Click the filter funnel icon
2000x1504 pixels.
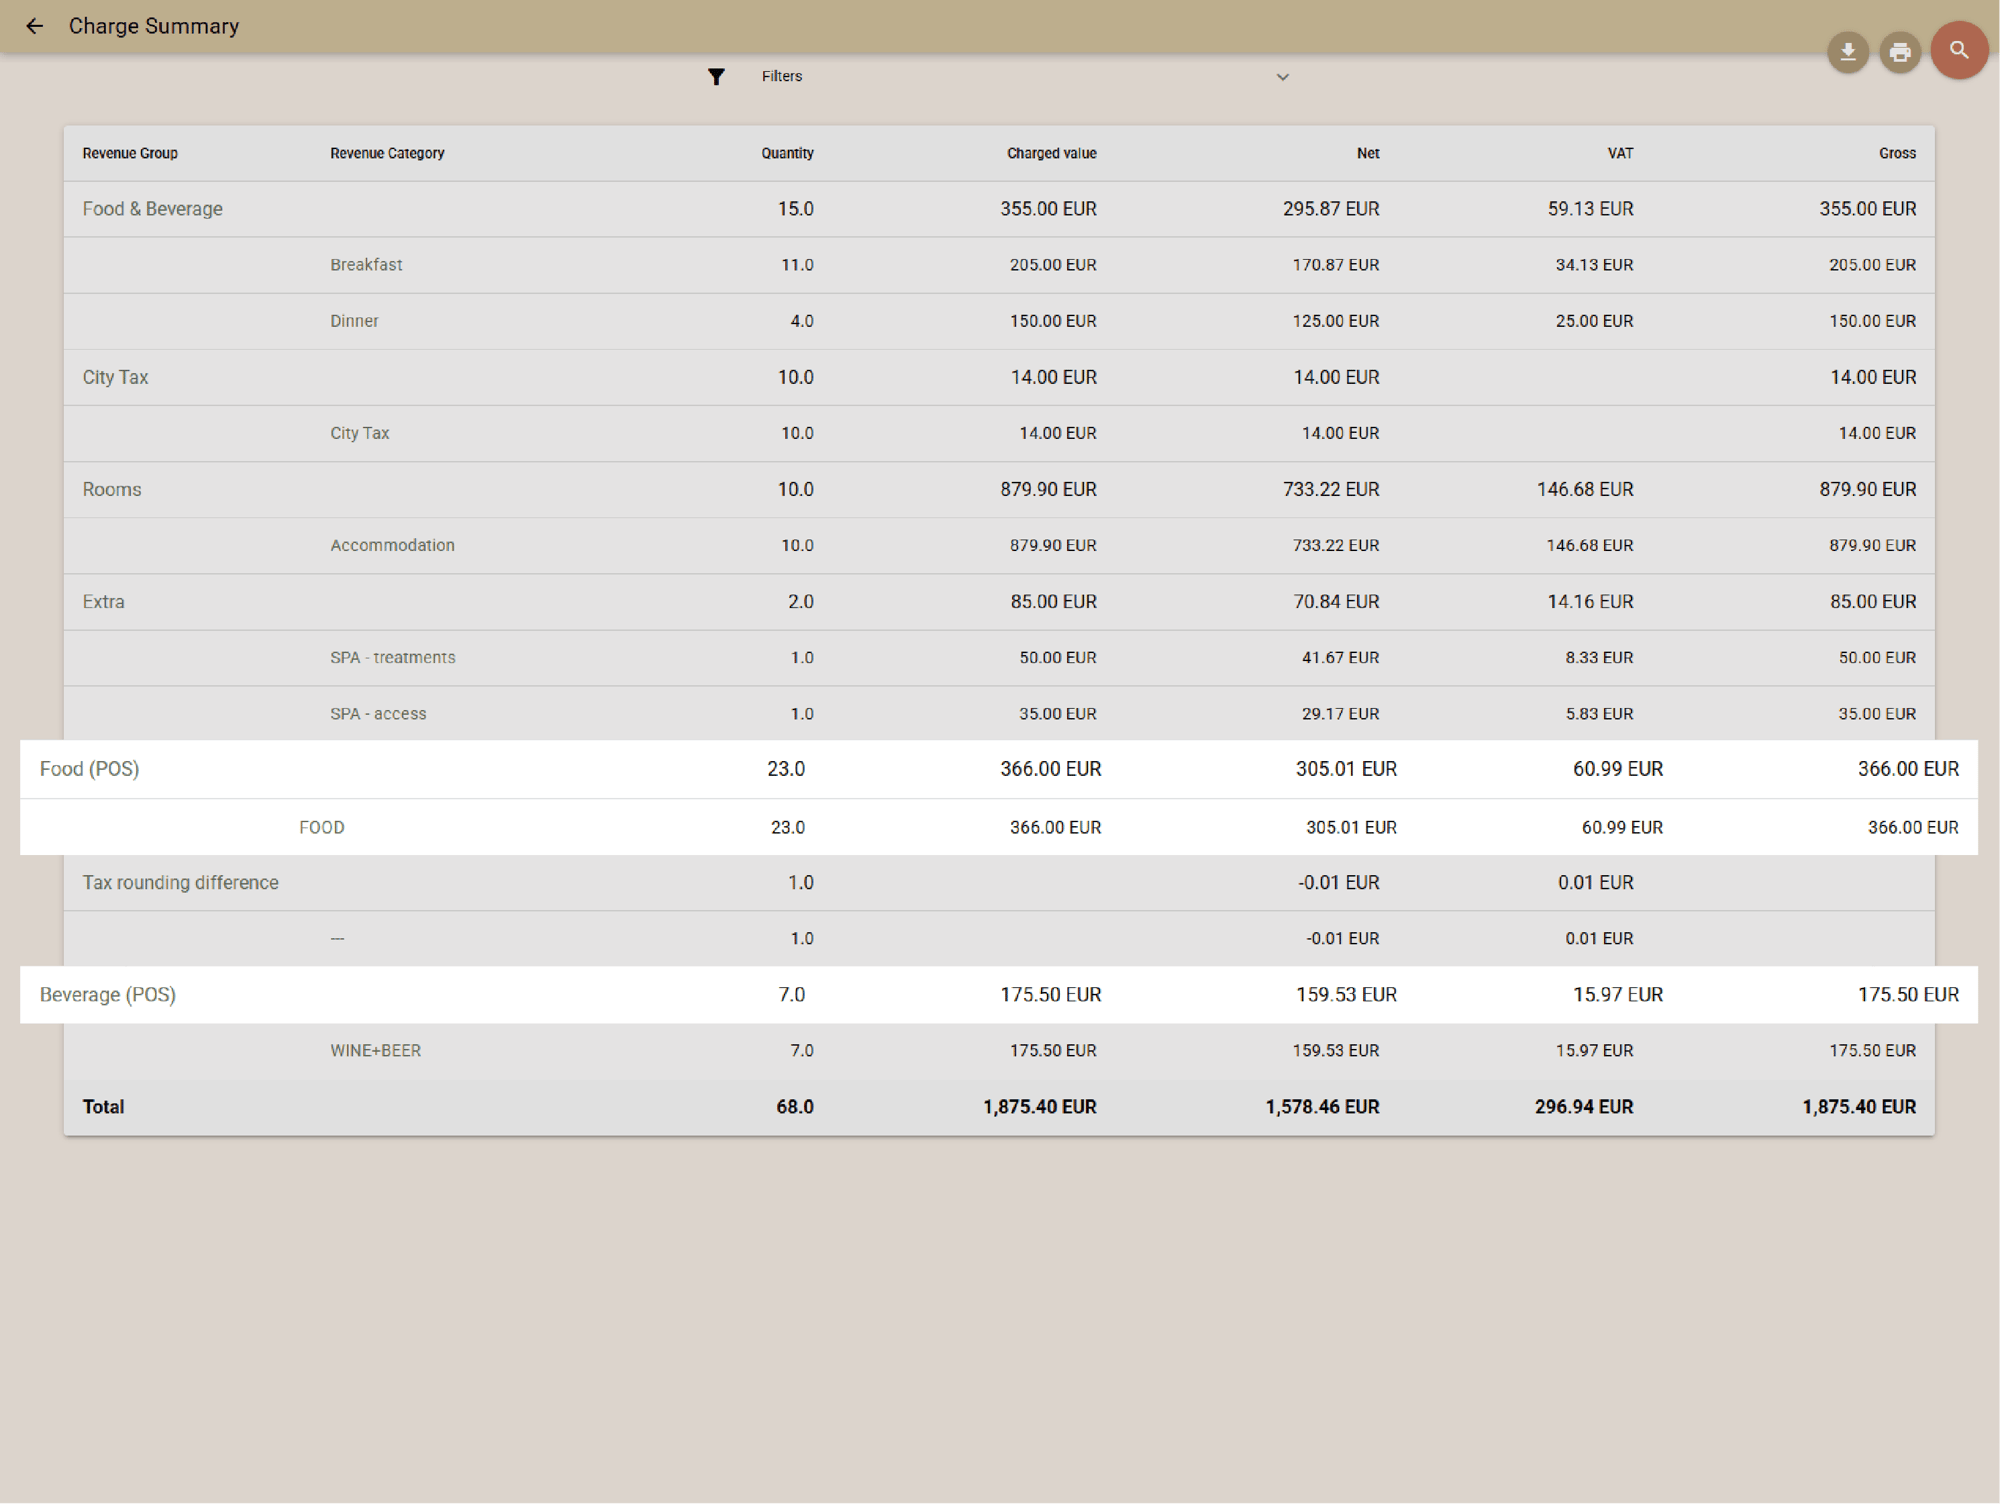tap(716, 77)
